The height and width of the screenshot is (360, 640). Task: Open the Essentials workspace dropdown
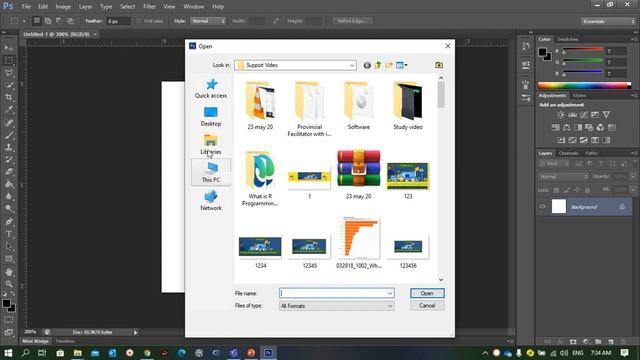click(x=608, y=21)
